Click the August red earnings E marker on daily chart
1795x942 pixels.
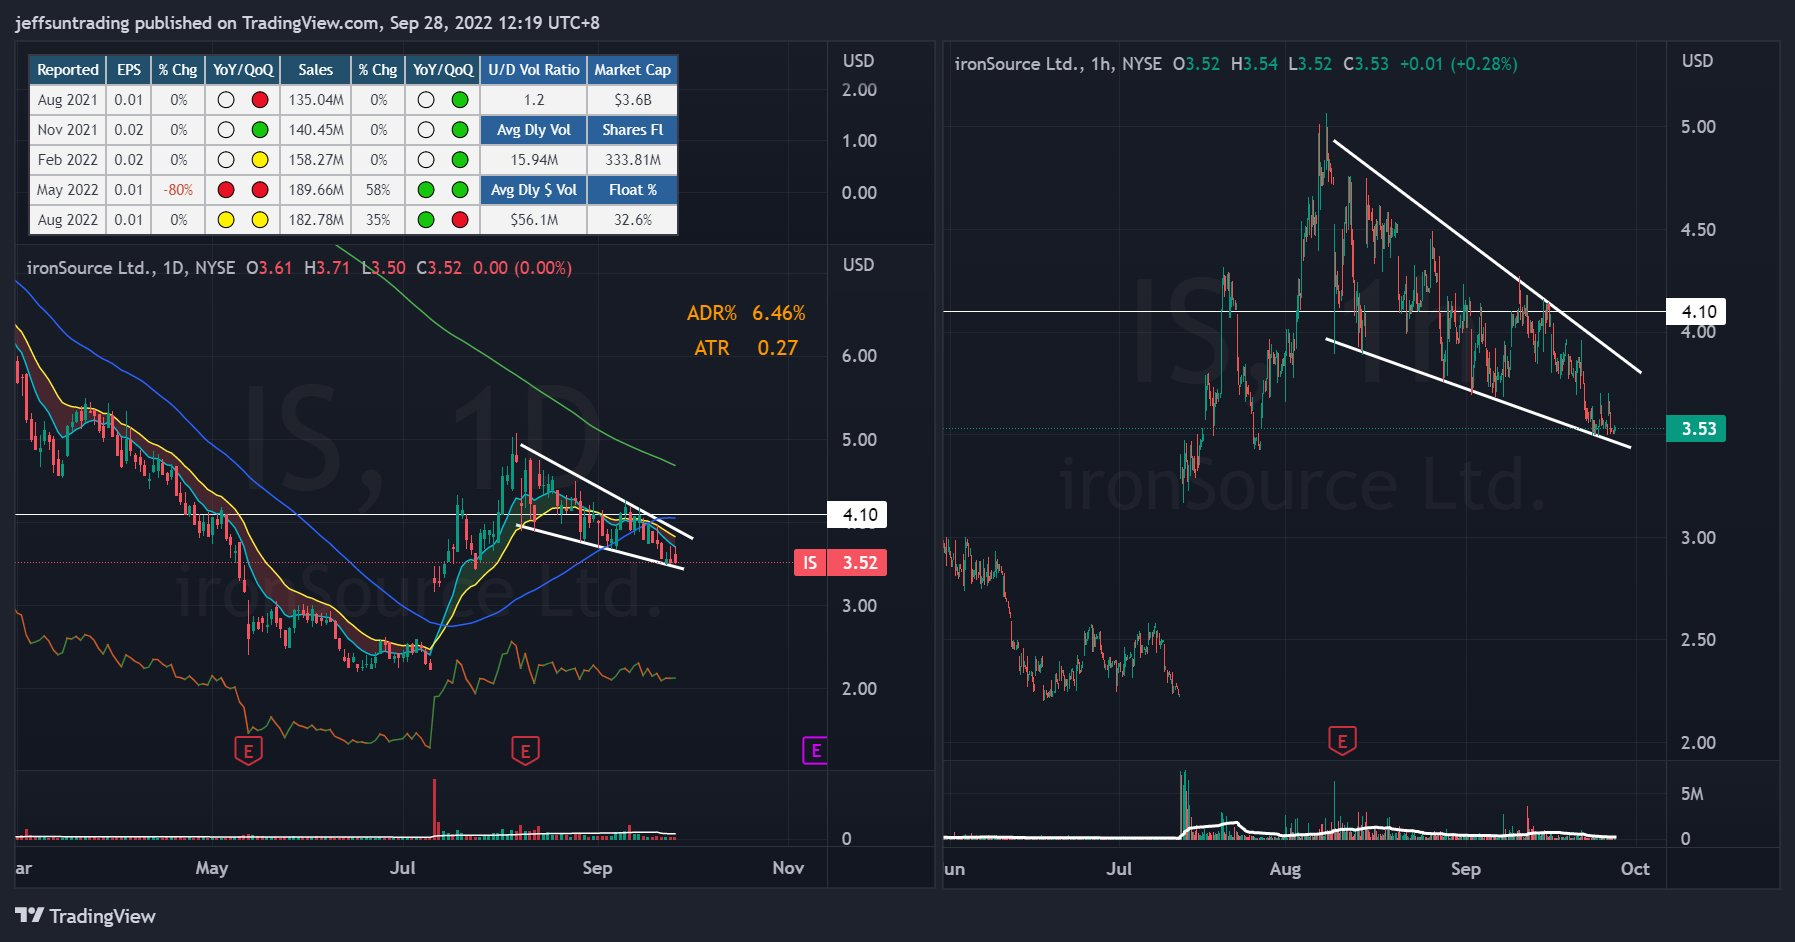point(525,750)
